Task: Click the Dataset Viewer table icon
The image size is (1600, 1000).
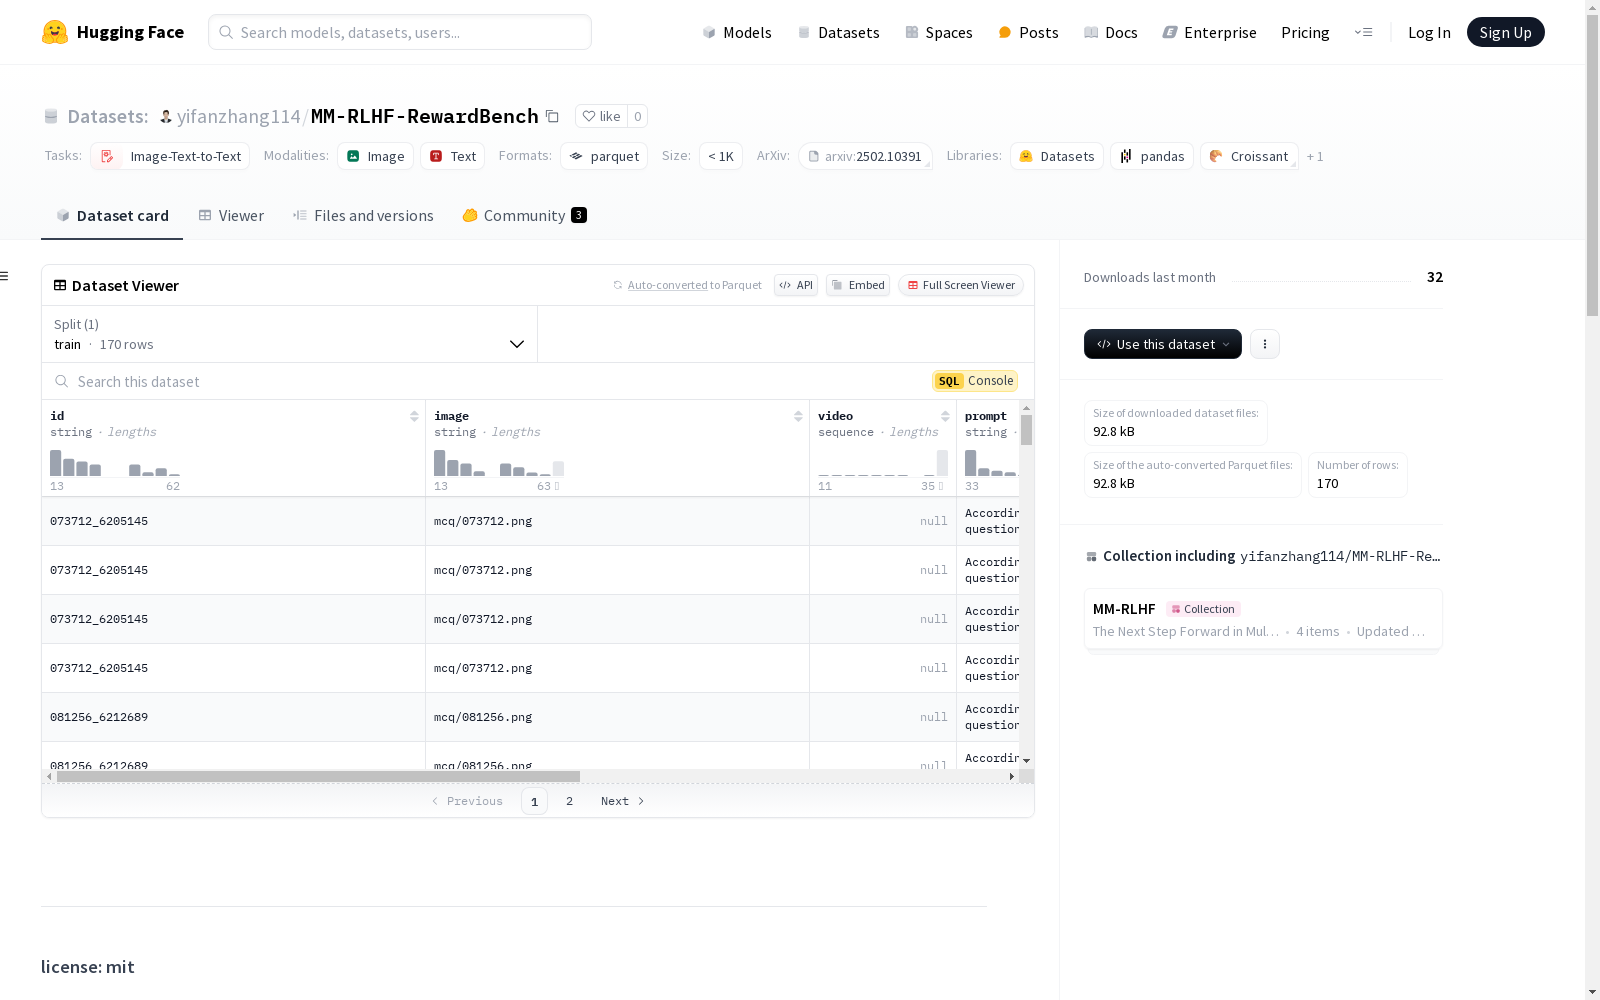Action: click(60, 285)
